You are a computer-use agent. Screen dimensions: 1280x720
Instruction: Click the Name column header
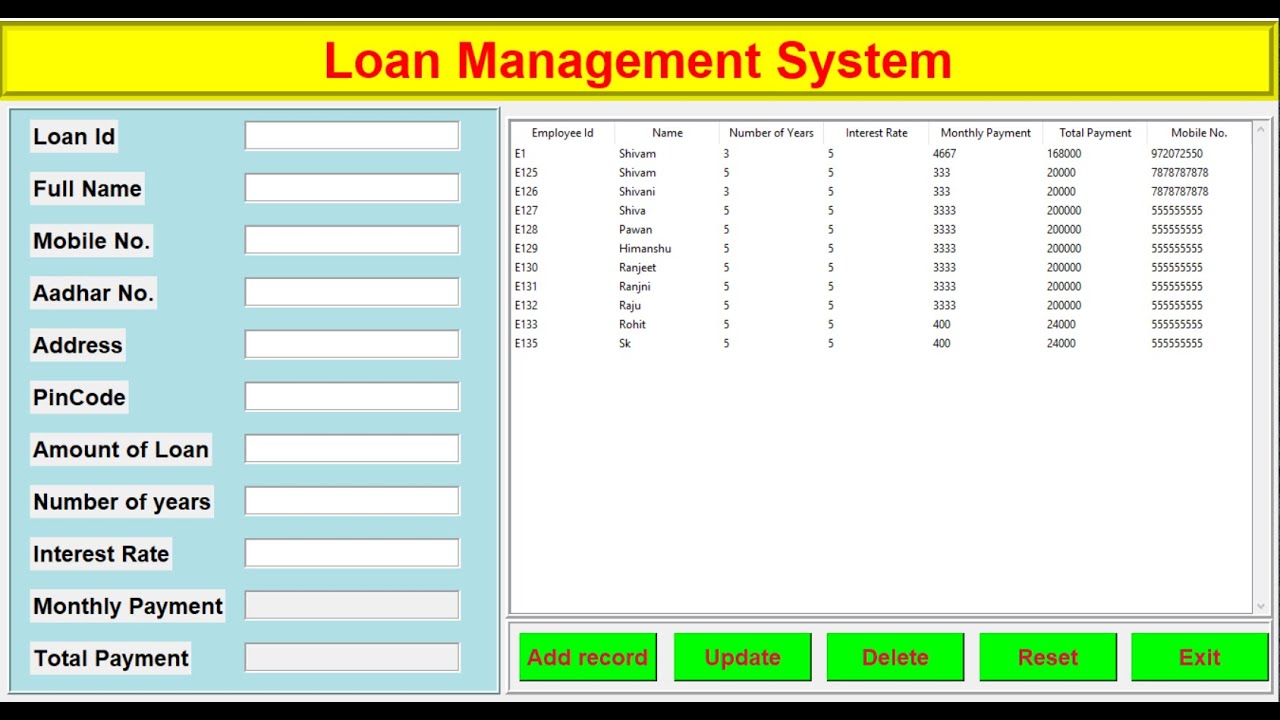point(667,133)
